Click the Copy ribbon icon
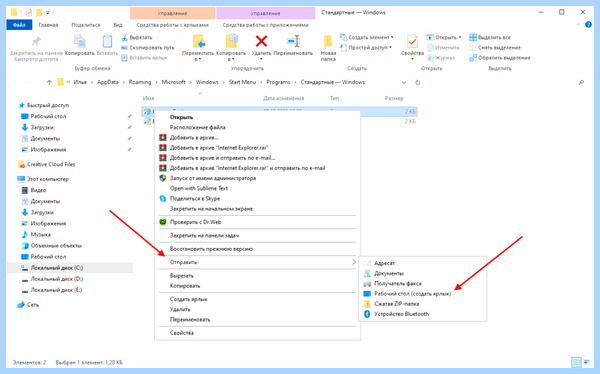The height and width of the screenshot is (374, 600). click(x=80, y=41)
